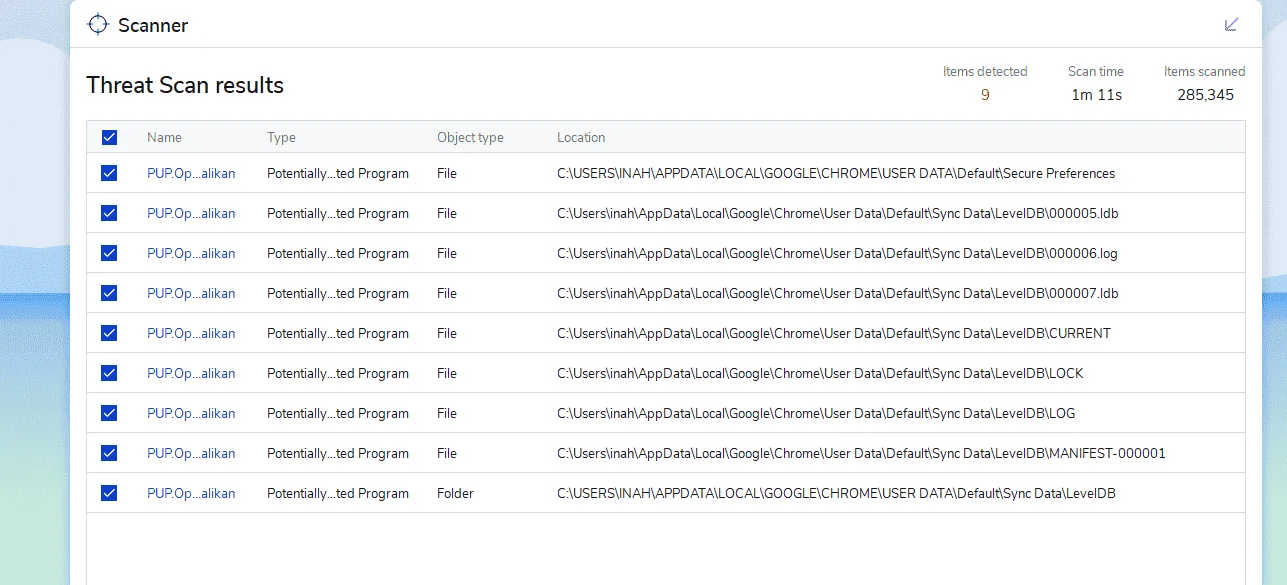1287x585 pixels.
Task: Select the 000007.ldb location path
Action: point(837,293)
